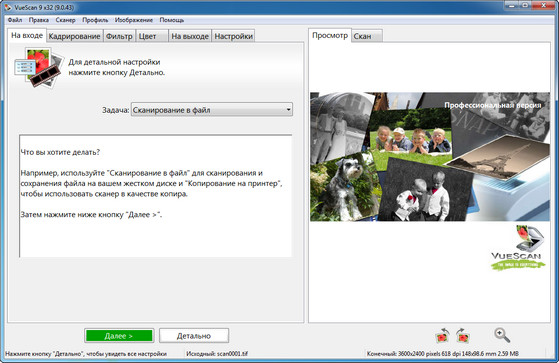Open the Профиль menu

point(95,20)
